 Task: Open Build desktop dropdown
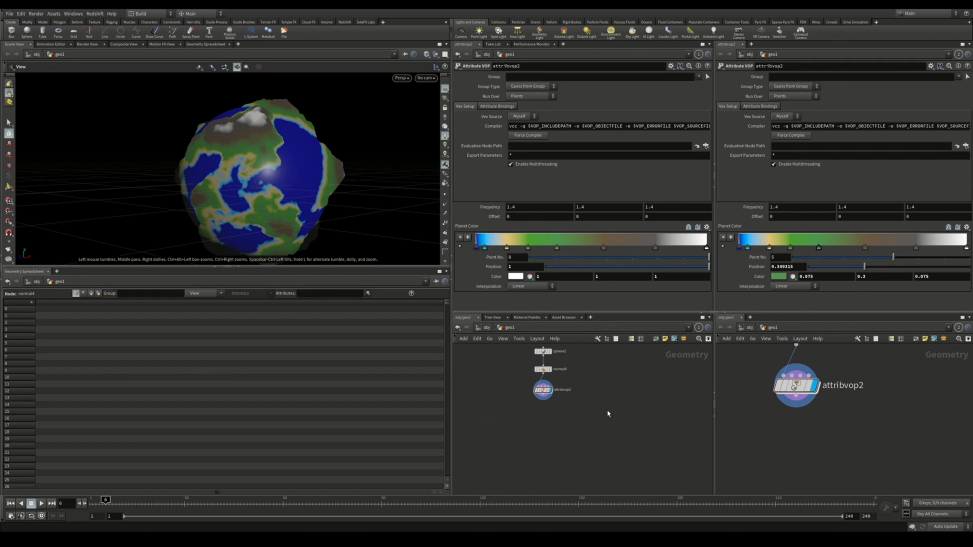click(x=150, y=13)
